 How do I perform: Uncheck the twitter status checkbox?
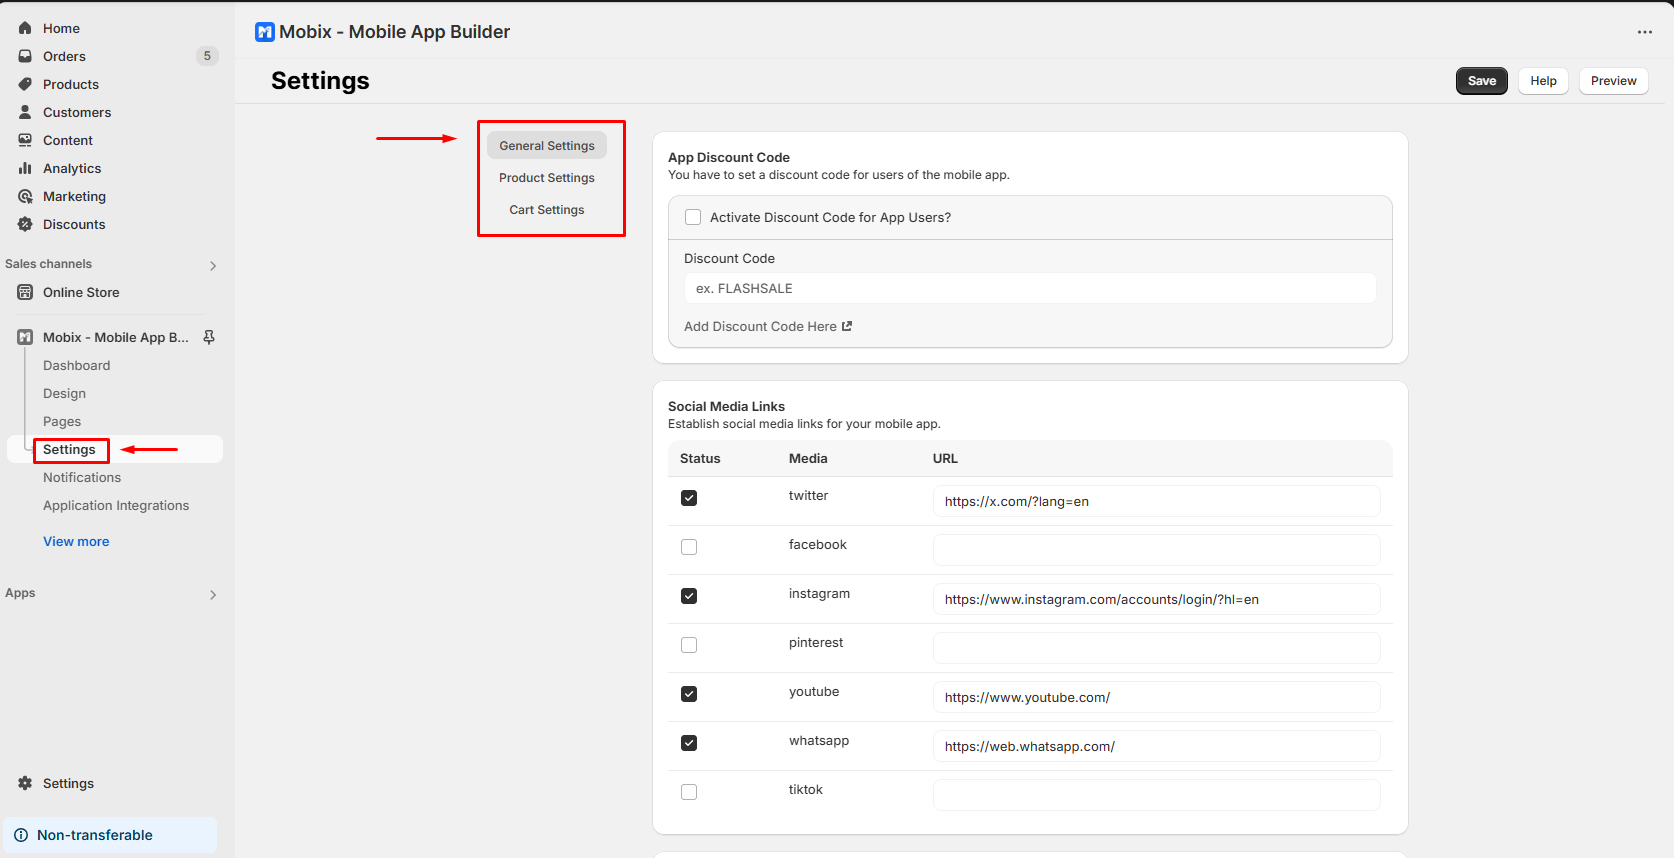689,498
